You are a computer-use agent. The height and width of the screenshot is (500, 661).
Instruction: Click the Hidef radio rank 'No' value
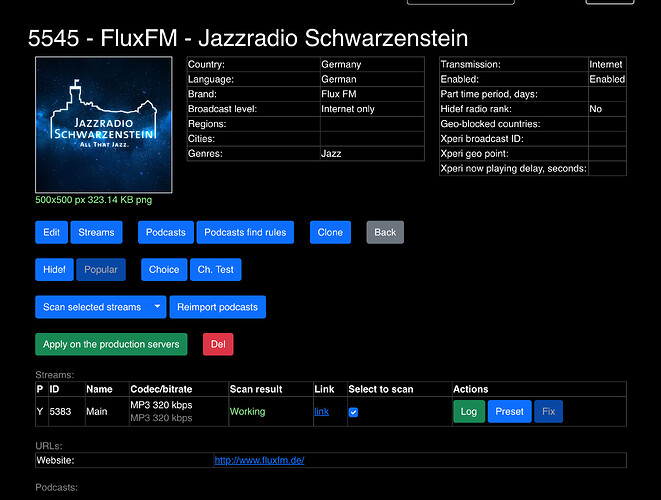(595, 109)
